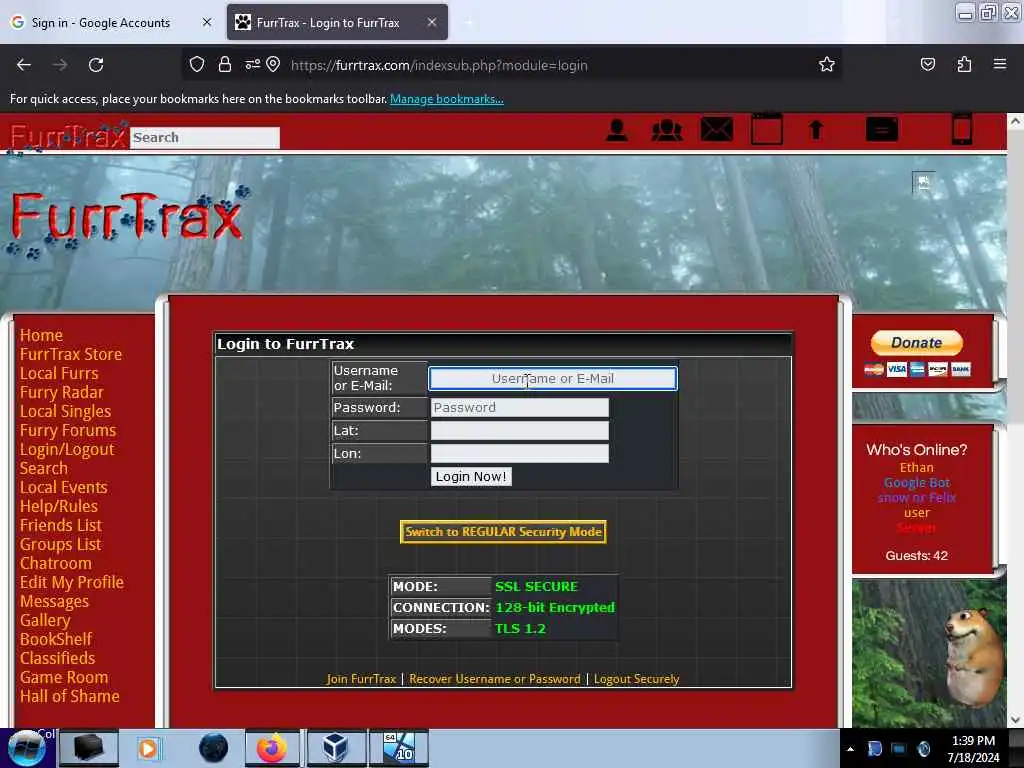Open Local Furrs in sidebar
Screen dimensions: 1024x768
click(59, 373)
